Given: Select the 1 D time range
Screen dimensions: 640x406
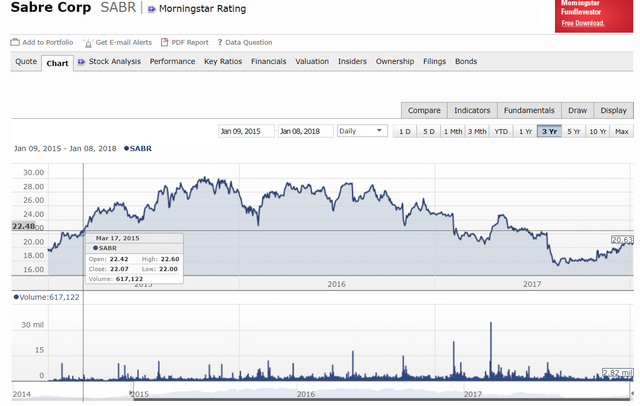Looking at the screenshot, I should [x=404, y=131].
